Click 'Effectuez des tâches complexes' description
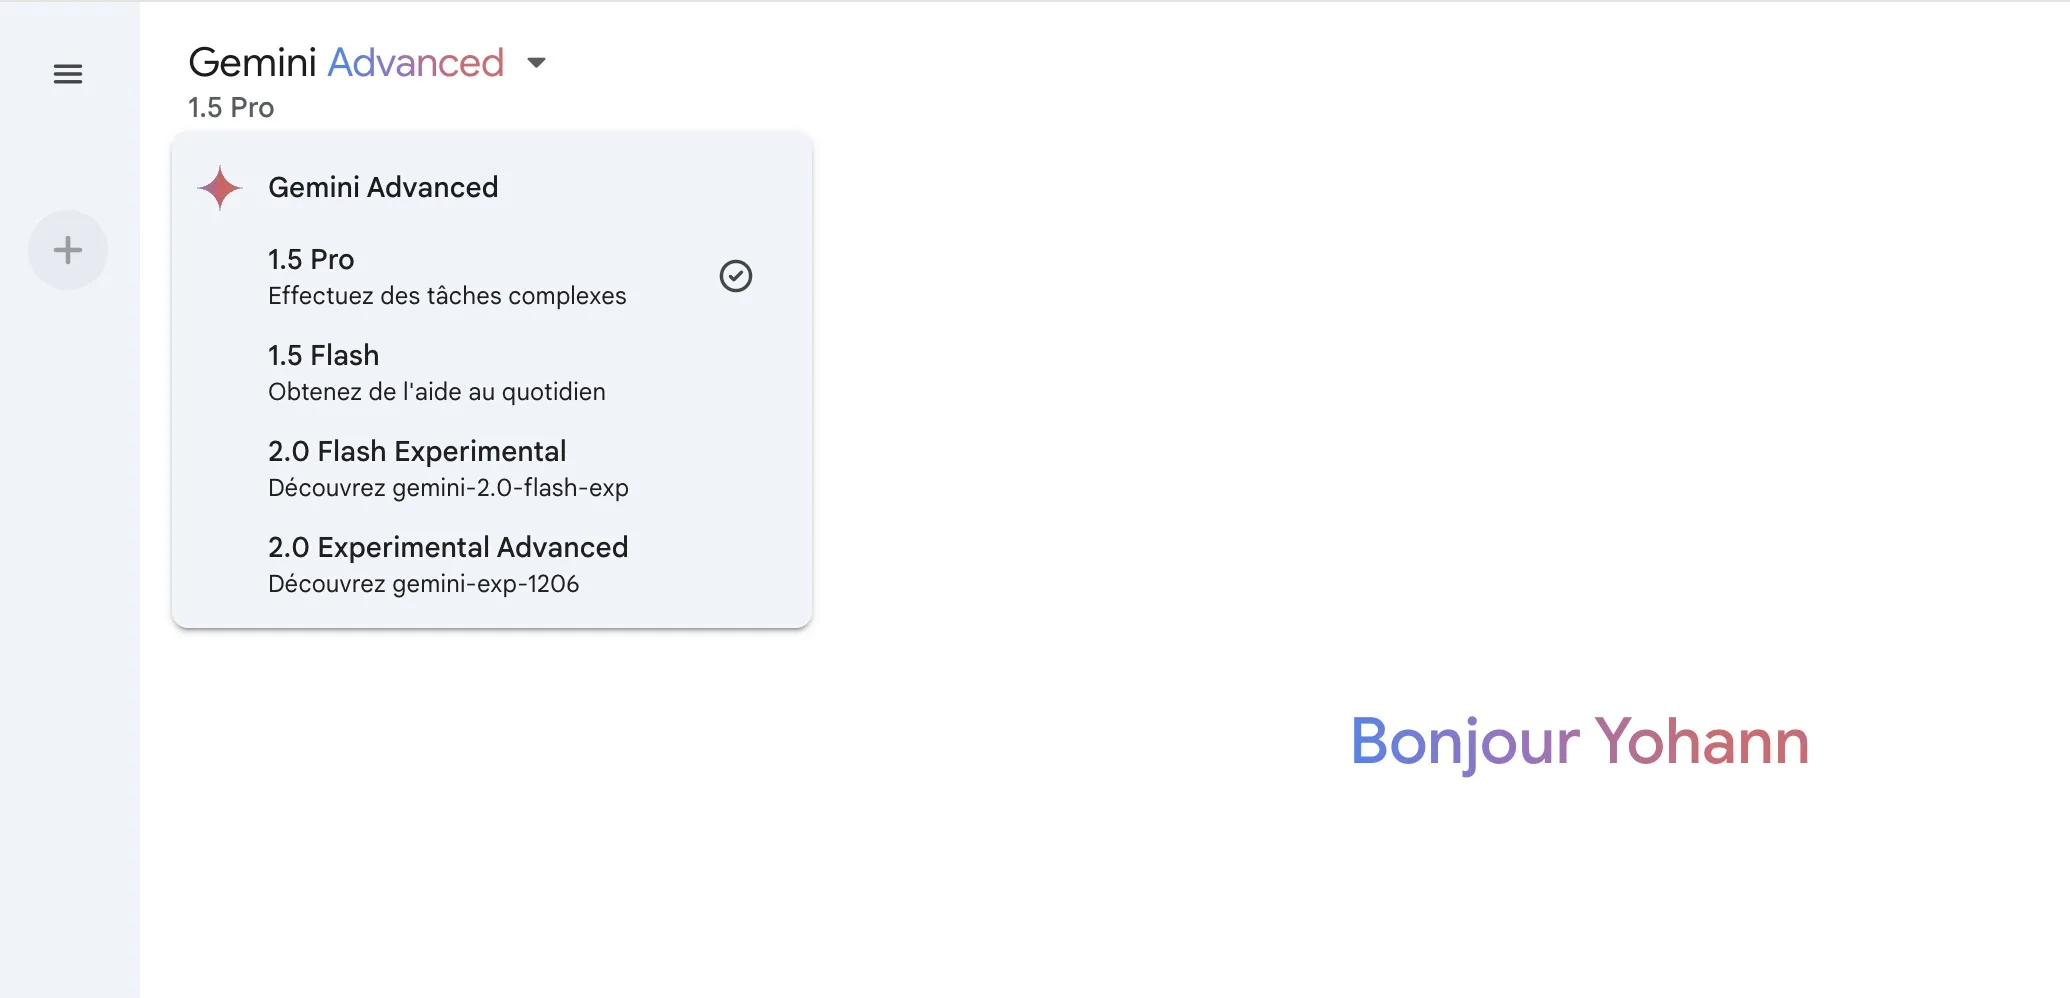This screenshot has height=998, width=2070. [447, 296]
